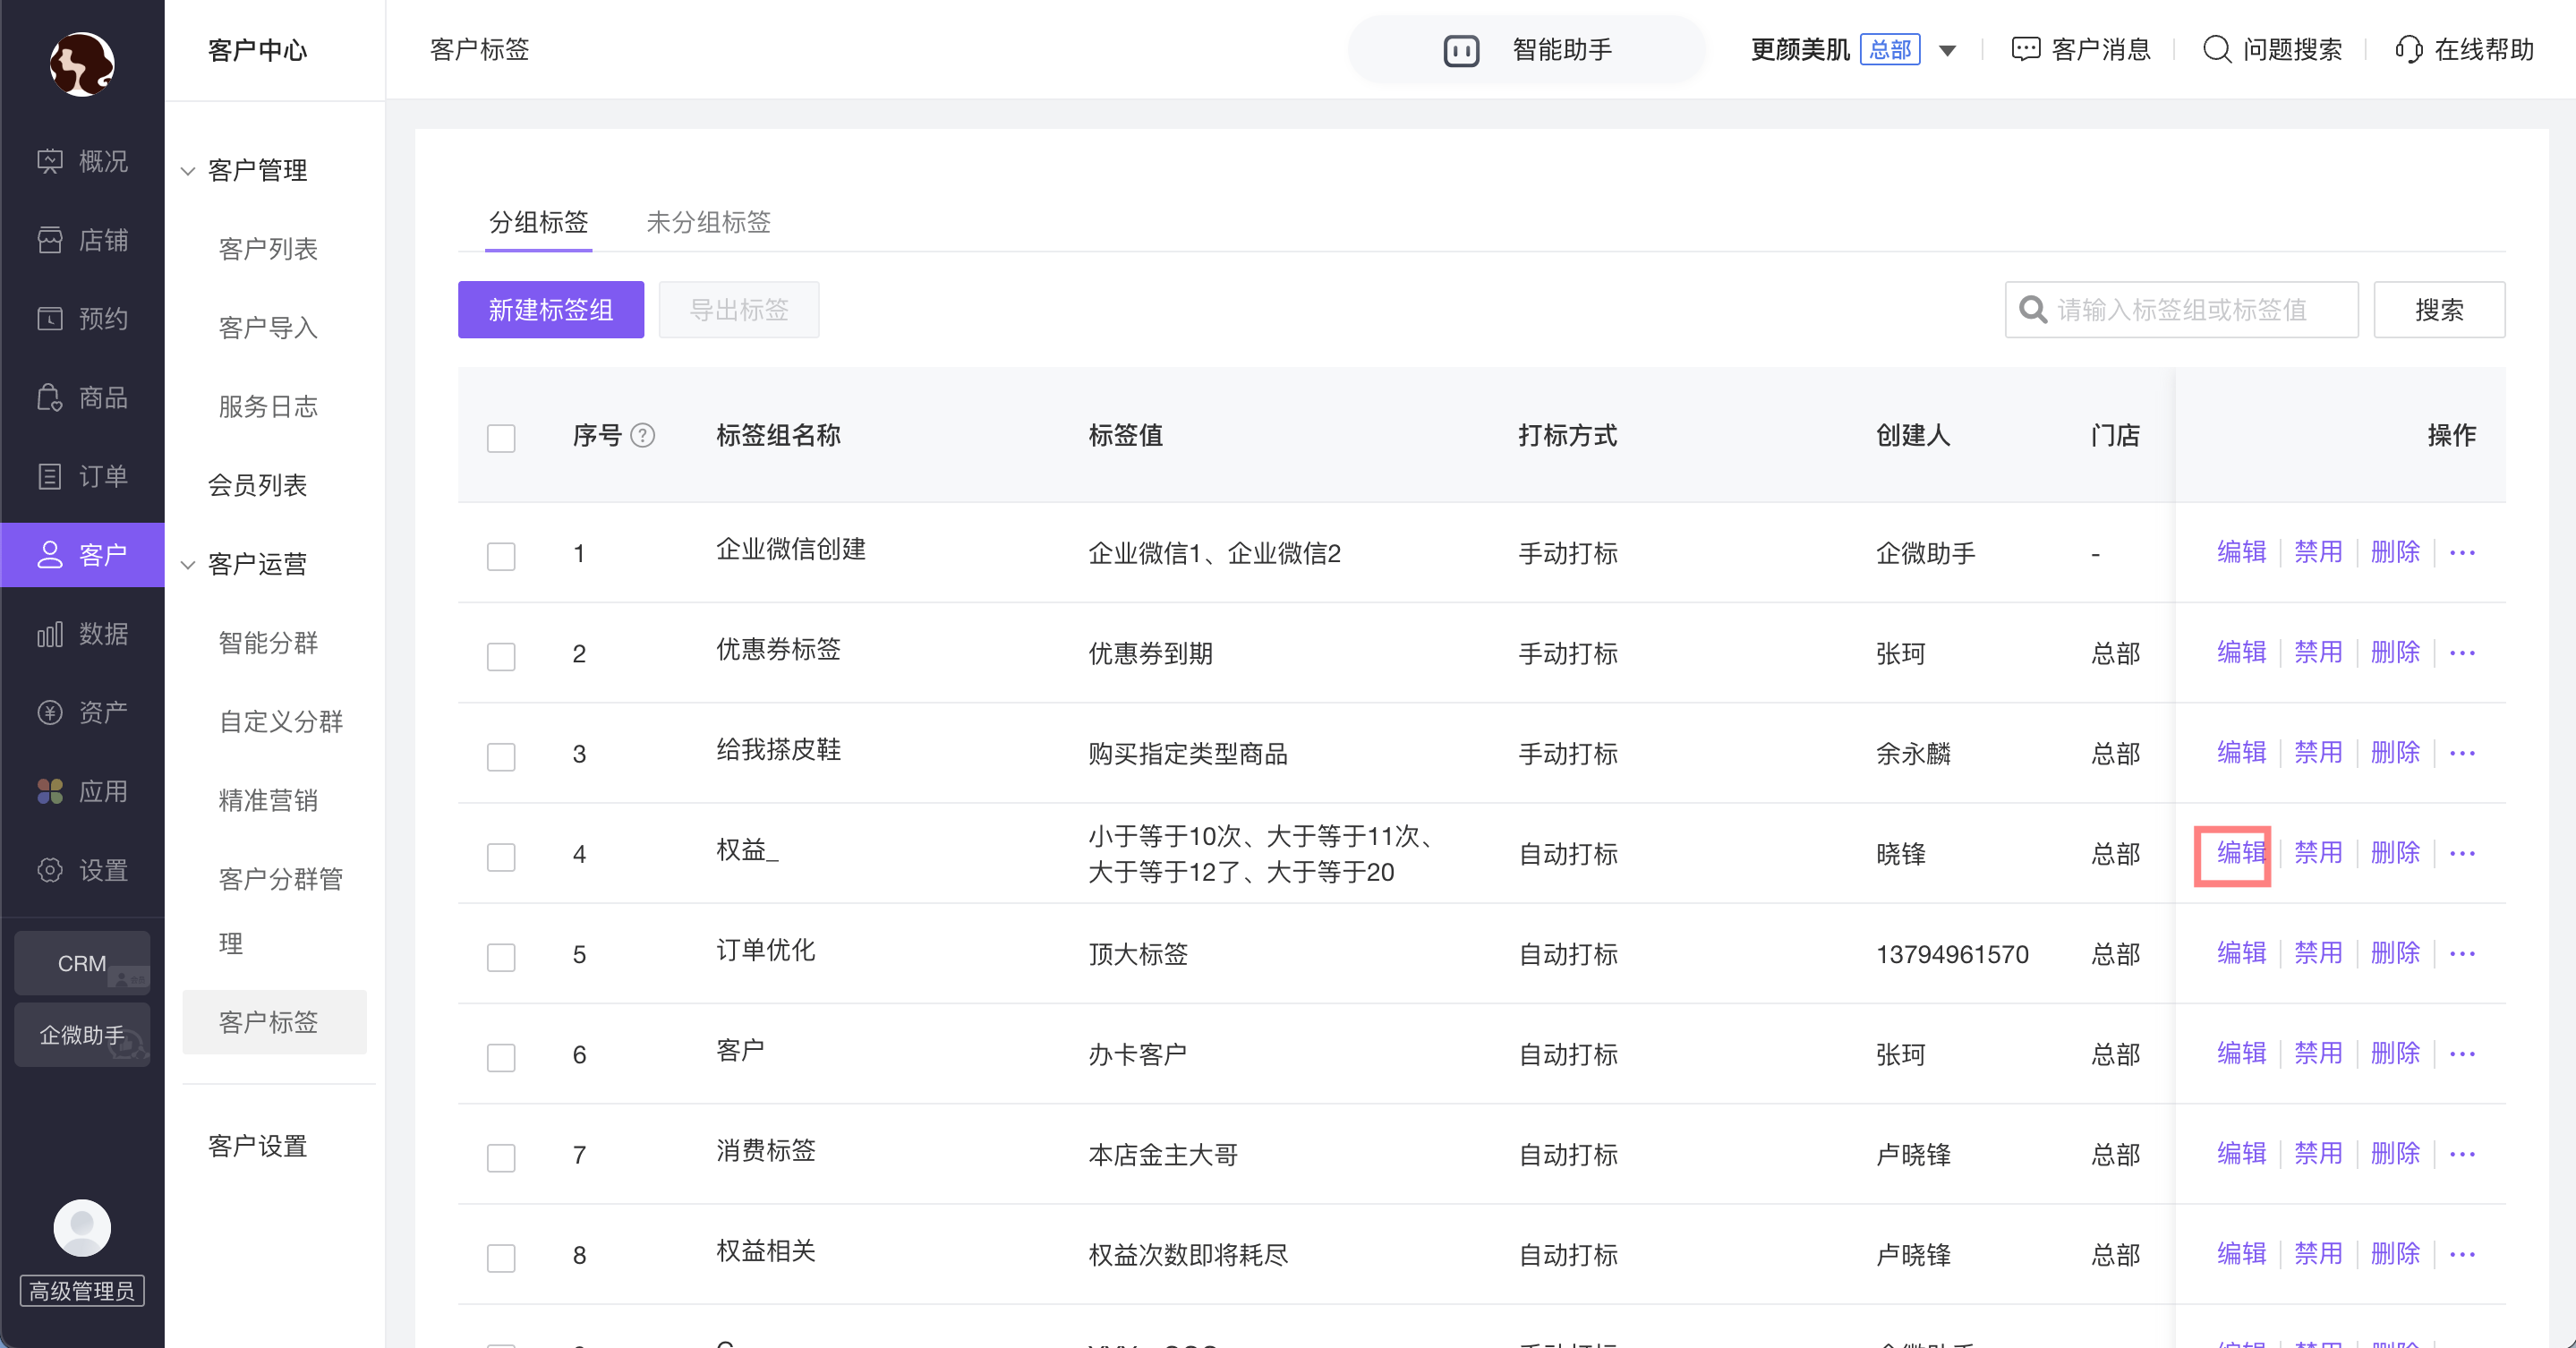Tick checkbox for row 企业微信创建
The image size is (2576, 1348).
tap(501, 556)
